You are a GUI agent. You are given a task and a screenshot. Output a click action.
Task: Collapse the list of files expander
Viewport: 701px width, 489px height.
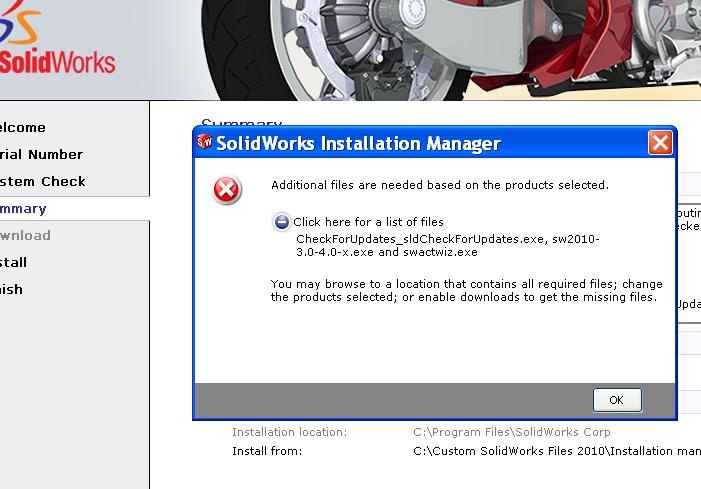[x=282, y=222]
